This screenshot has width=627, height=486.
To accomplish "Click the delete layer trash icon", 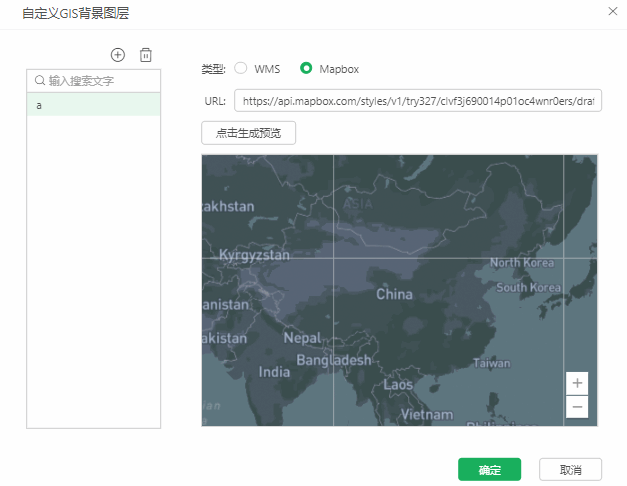I will pyautogui.click(x=146, y=55).
